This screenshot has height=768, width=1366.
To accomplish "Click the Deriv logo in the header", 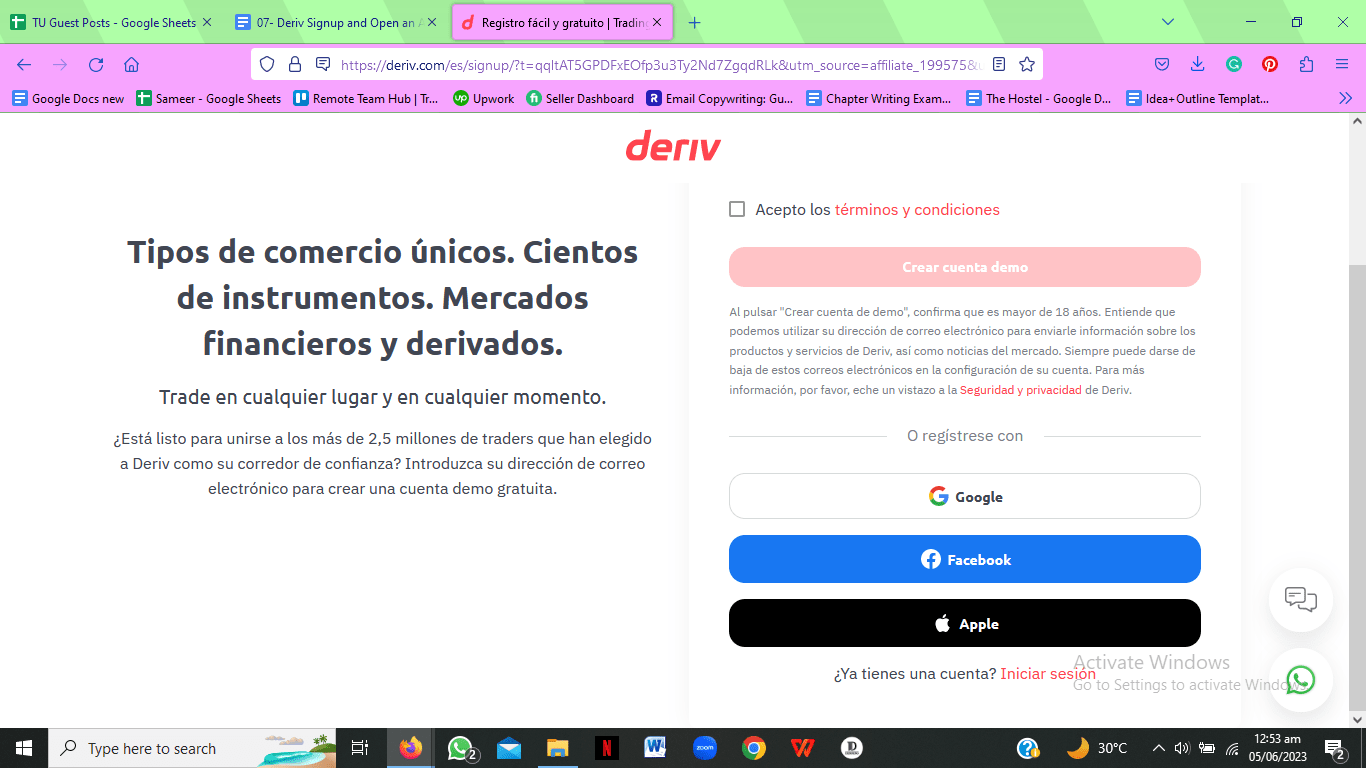I will (673, 147).
